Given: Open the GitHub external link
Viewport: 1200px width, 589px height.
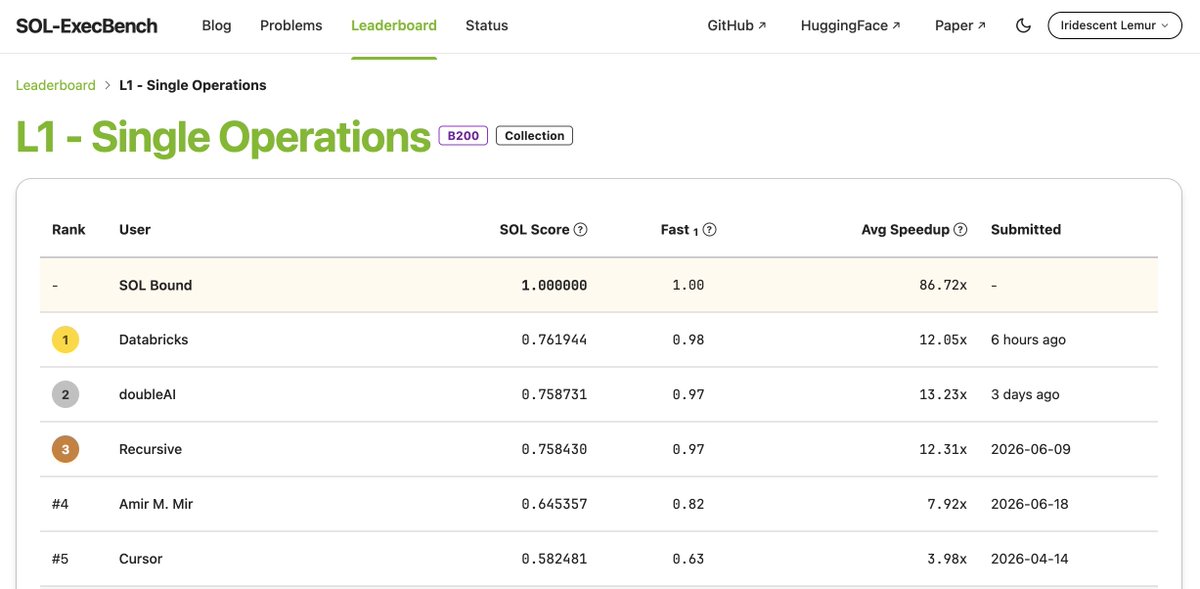Looking at the screenshot, I should tap(737, 26).
